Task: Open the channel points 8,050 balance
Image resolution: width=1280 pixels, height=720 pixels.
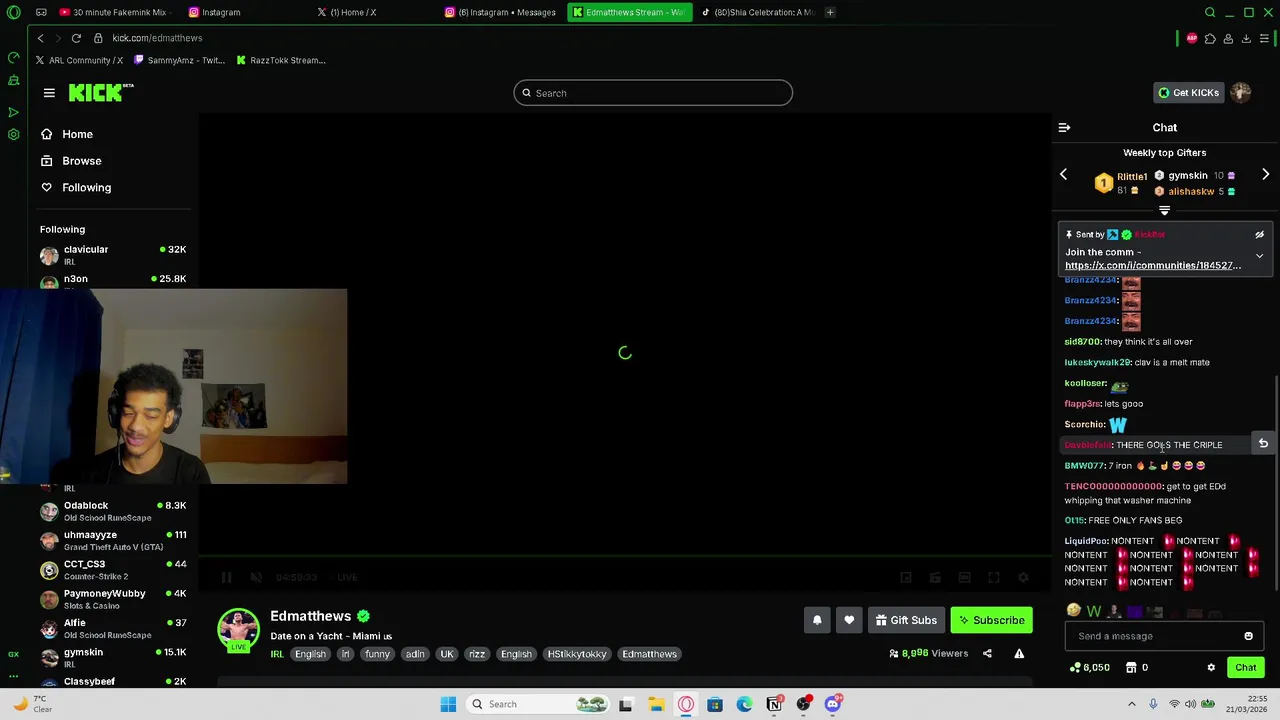Action: click(1090, 667)
